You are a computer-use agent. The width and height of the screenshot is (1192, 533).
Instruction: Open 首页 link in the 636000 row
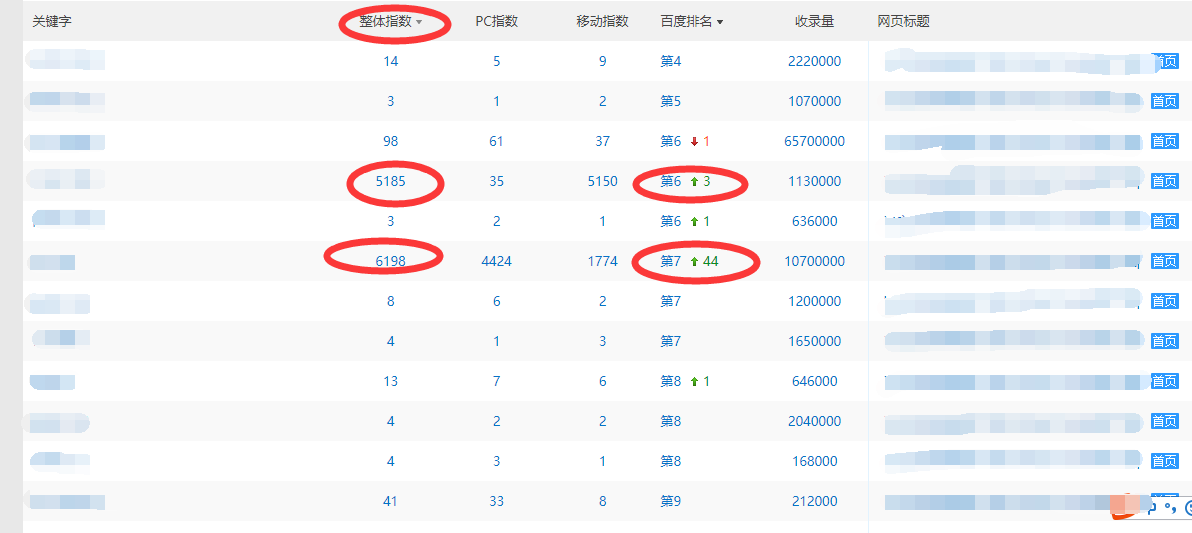coord(1165,221)
